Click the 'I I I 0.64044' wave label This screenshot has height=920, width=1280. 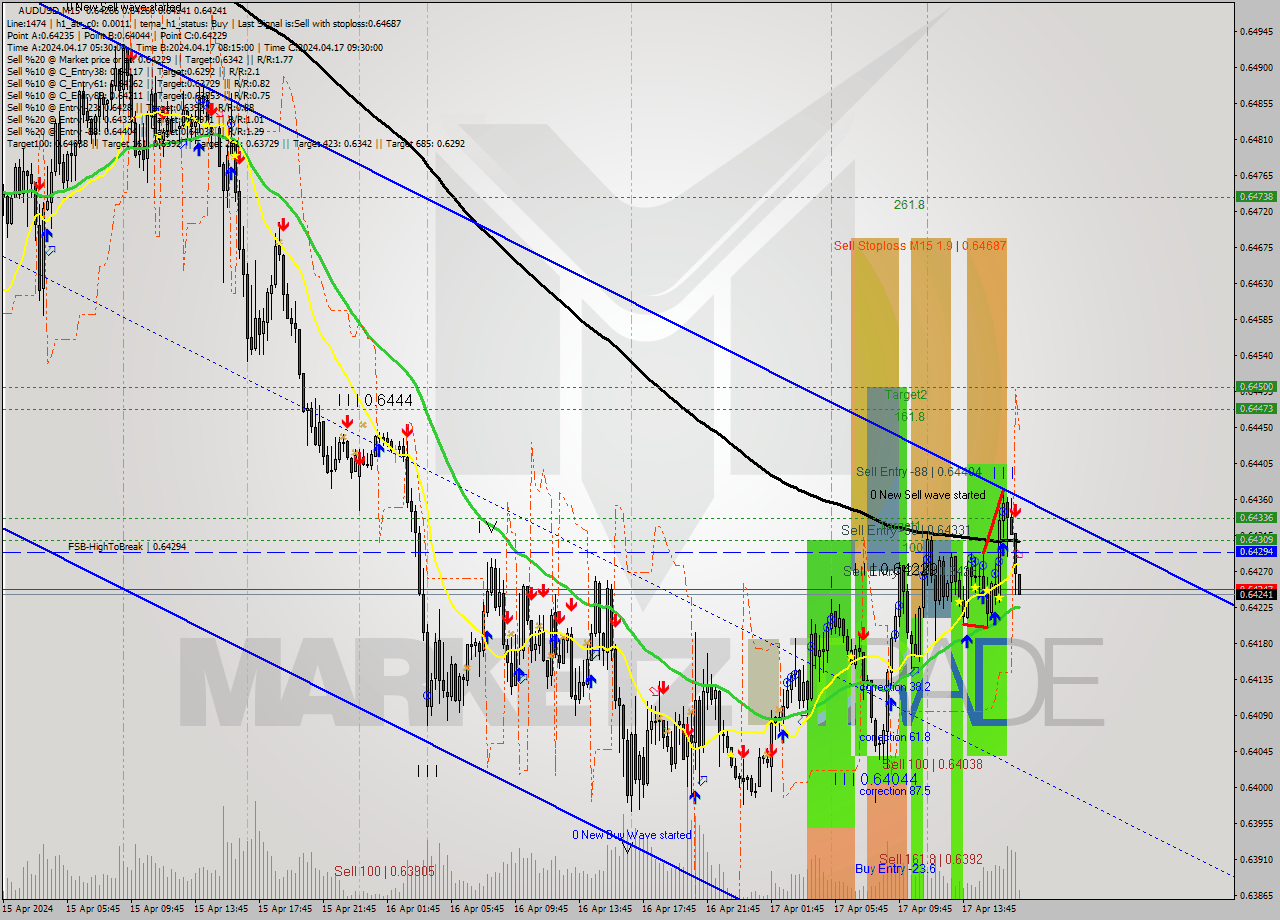coord(876,779)
